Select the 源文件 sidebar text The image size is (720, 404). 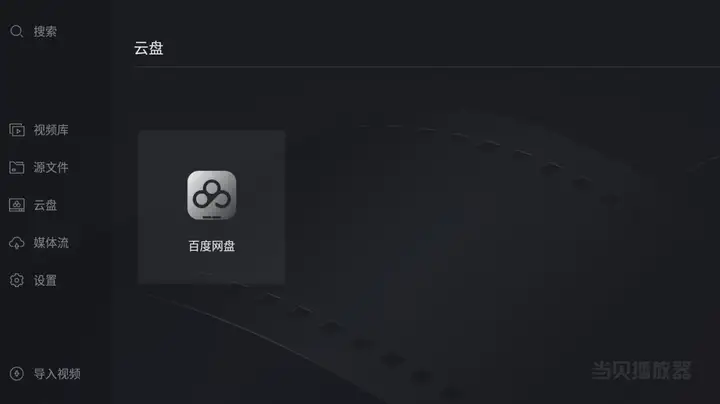coord(51,168)
